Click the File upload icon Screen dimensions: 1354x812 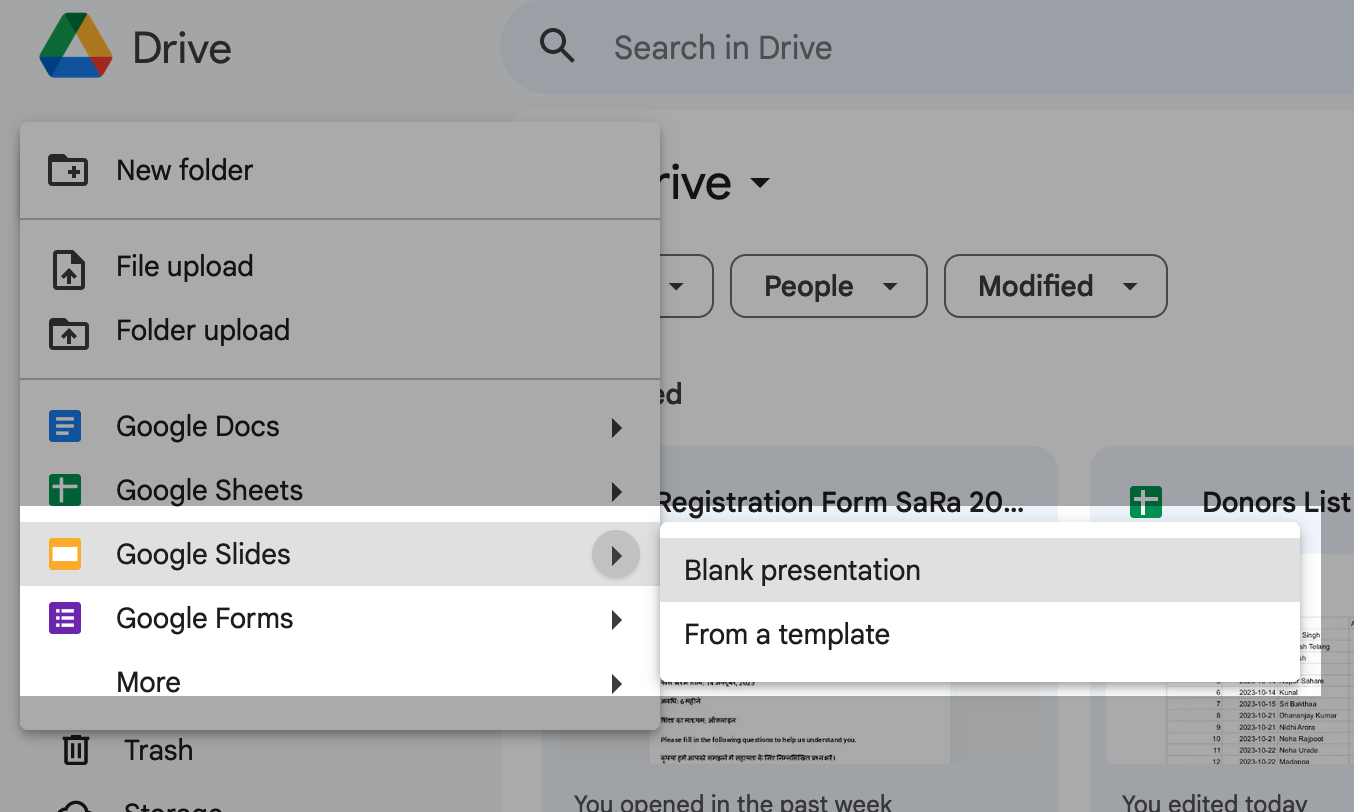(68, 267)
